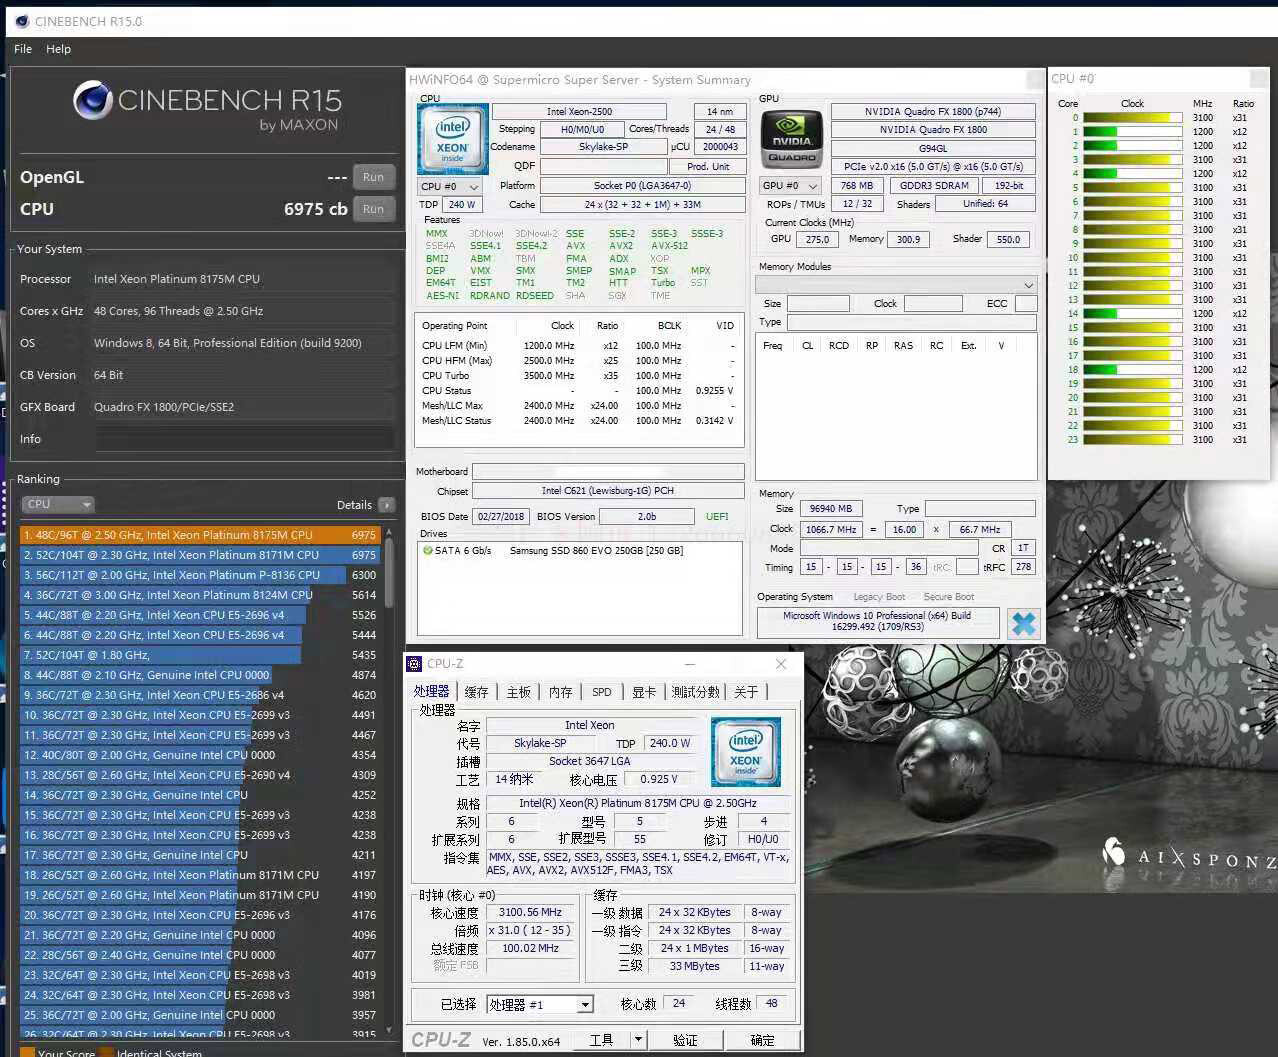The image size is (1278, 1057).
Task: Open the 处理器 #1 selection dropdown in CPU-Z
Action: 540,1004
